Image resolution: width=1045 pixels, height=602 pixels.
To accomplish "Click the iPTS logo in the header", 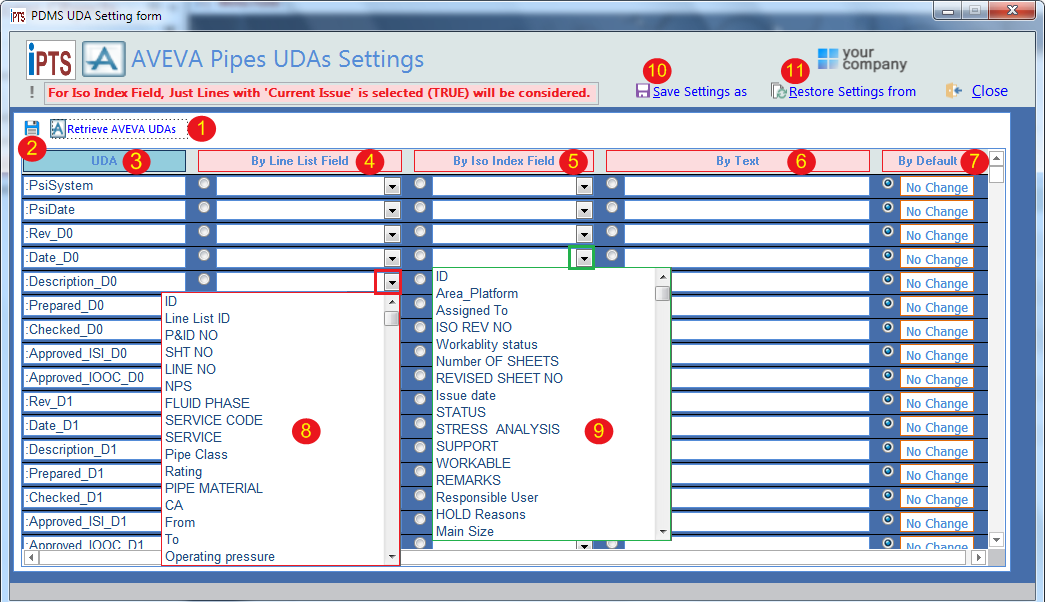I will [x=51, y=60].
